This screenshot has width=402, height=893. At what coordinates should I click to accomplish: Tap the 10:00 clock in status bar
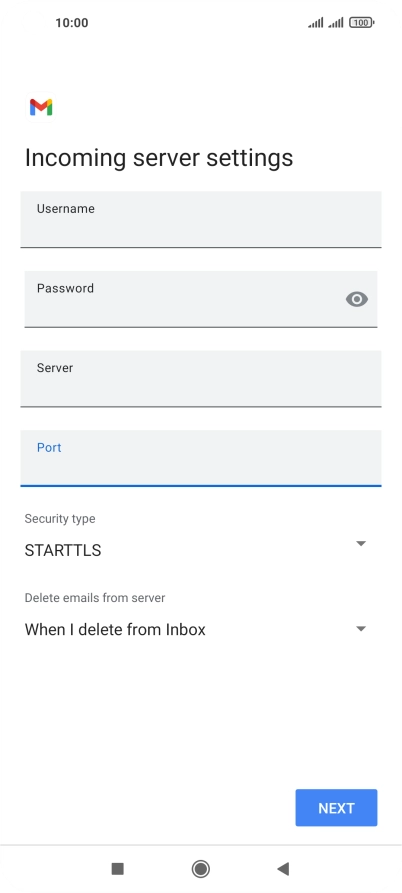[x=72, y=23]
